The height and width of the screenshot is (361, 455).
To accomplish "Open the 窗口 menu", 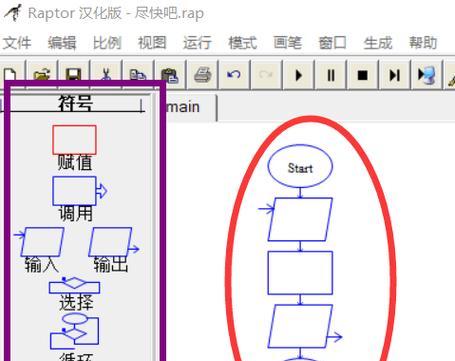I will 333,43.
